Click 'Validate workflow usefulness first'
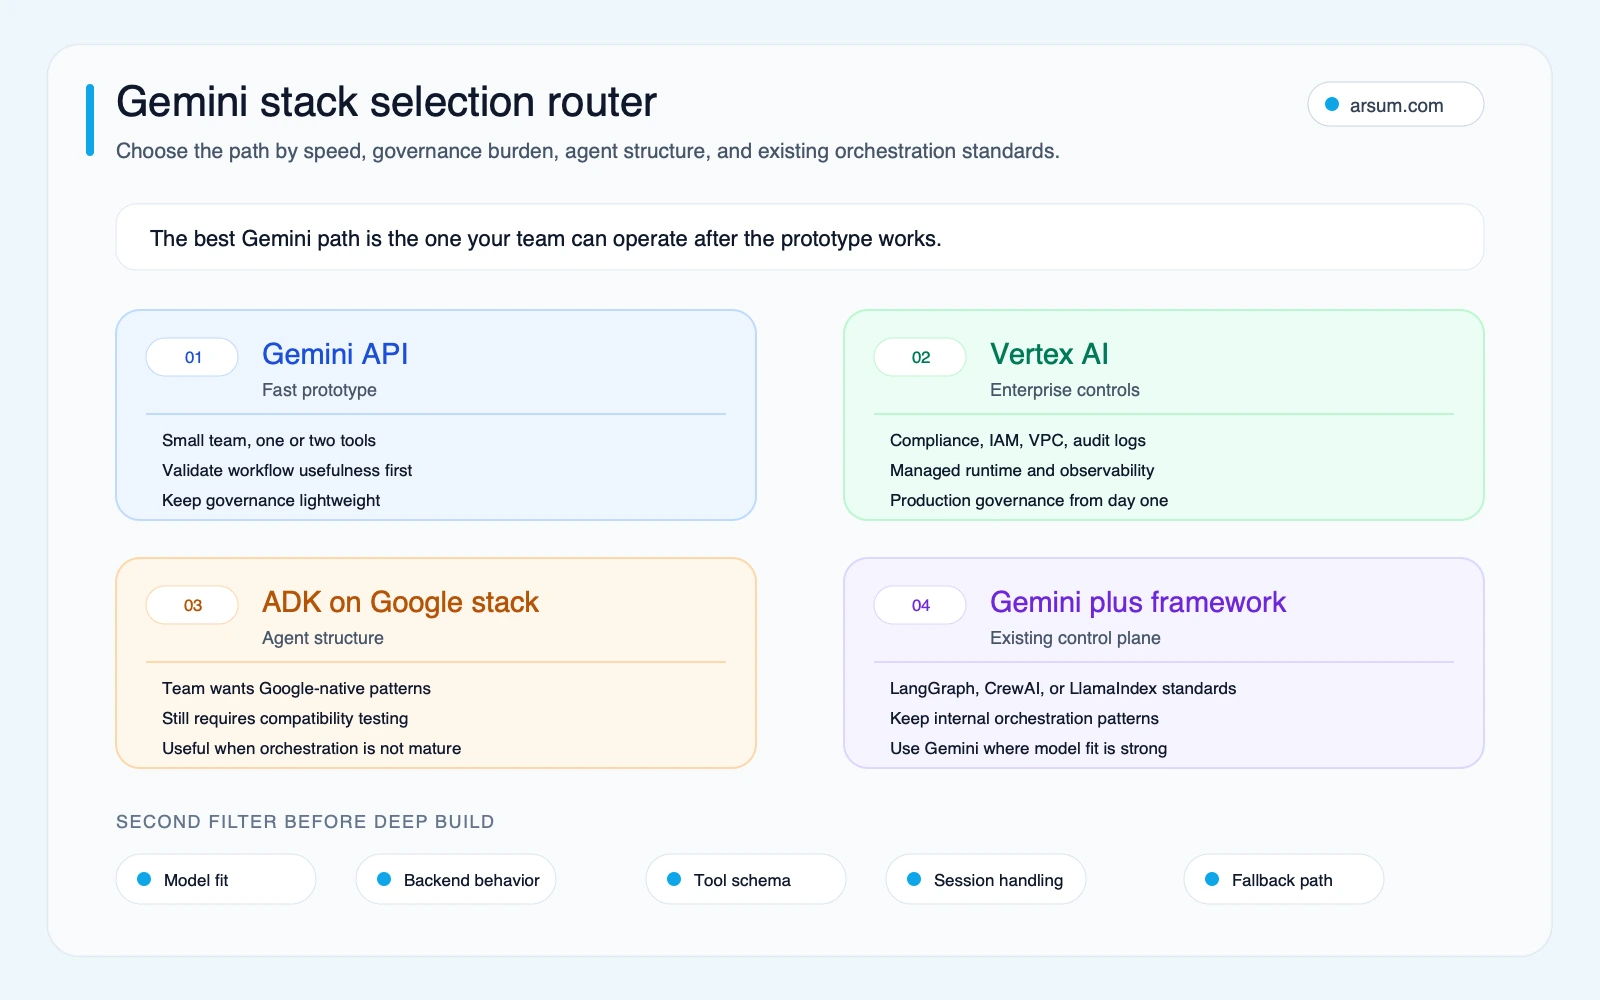Viewport: 1600px width, 1000px height. 287,470
